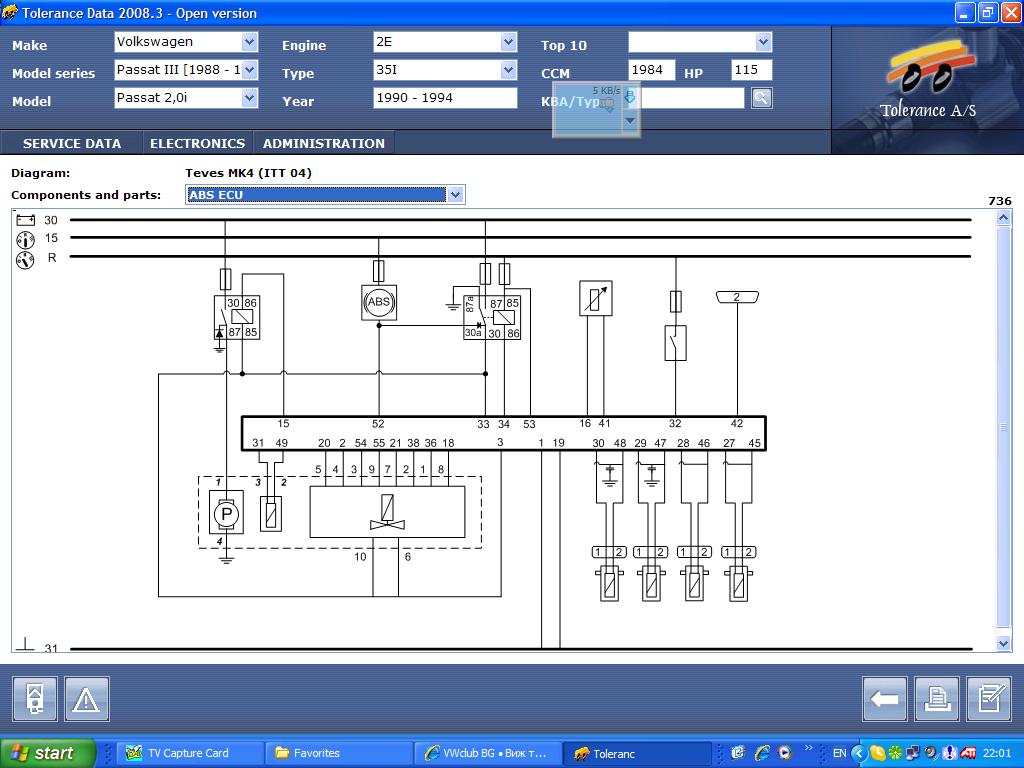Click the KBA/Typ input field

tap(692, 98)
